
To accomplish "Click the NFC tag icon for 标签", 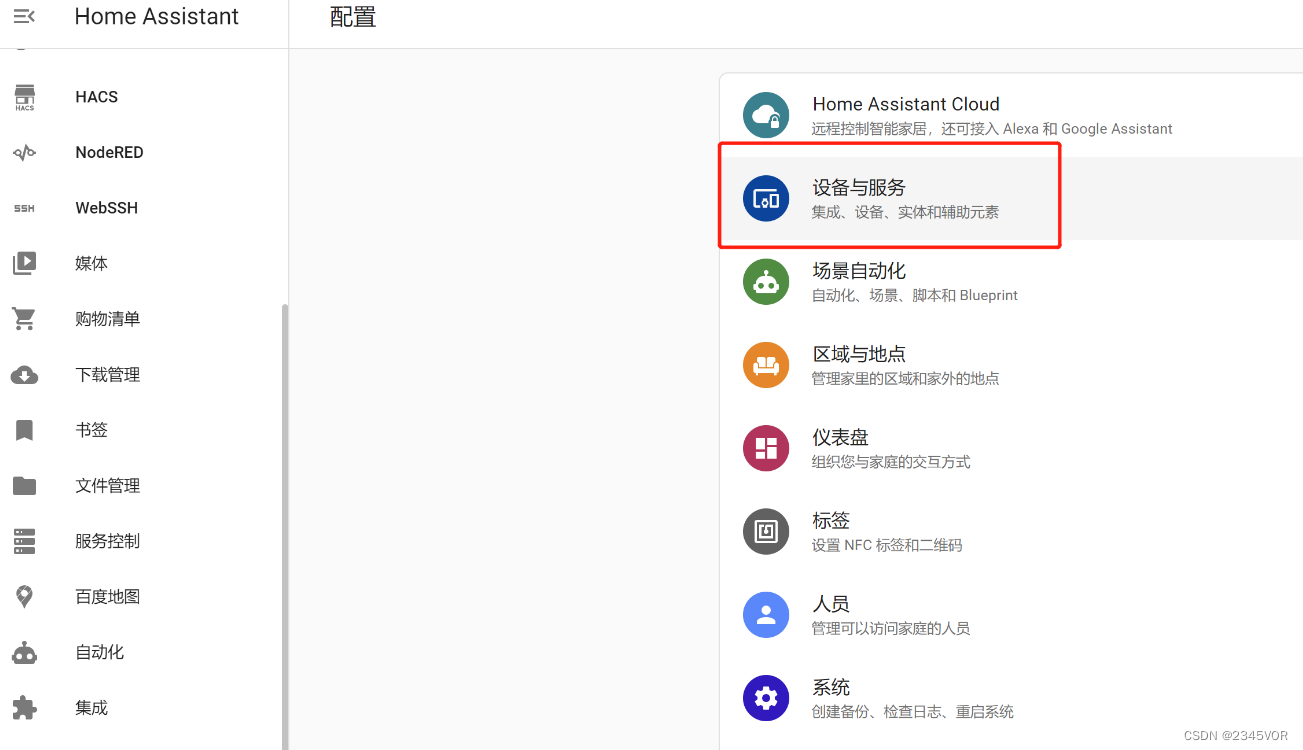I will pos(766,530).
